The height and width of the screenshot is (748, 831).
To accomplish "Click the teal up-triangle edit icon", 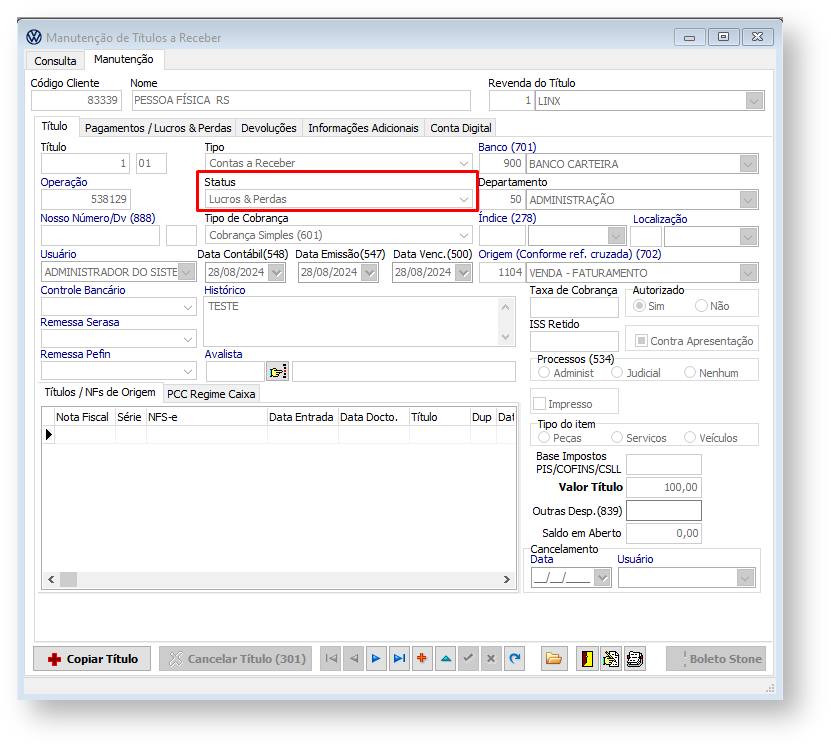I will point(446,658).
